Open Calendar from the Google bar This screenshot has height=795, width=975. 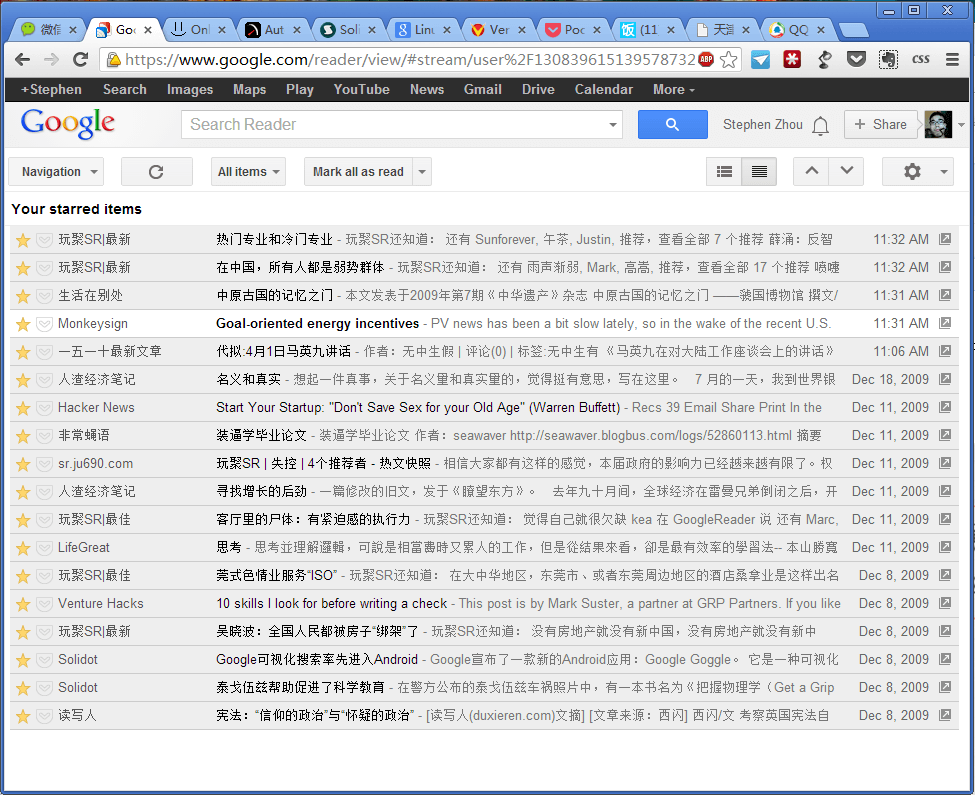[x=603, y=90]
